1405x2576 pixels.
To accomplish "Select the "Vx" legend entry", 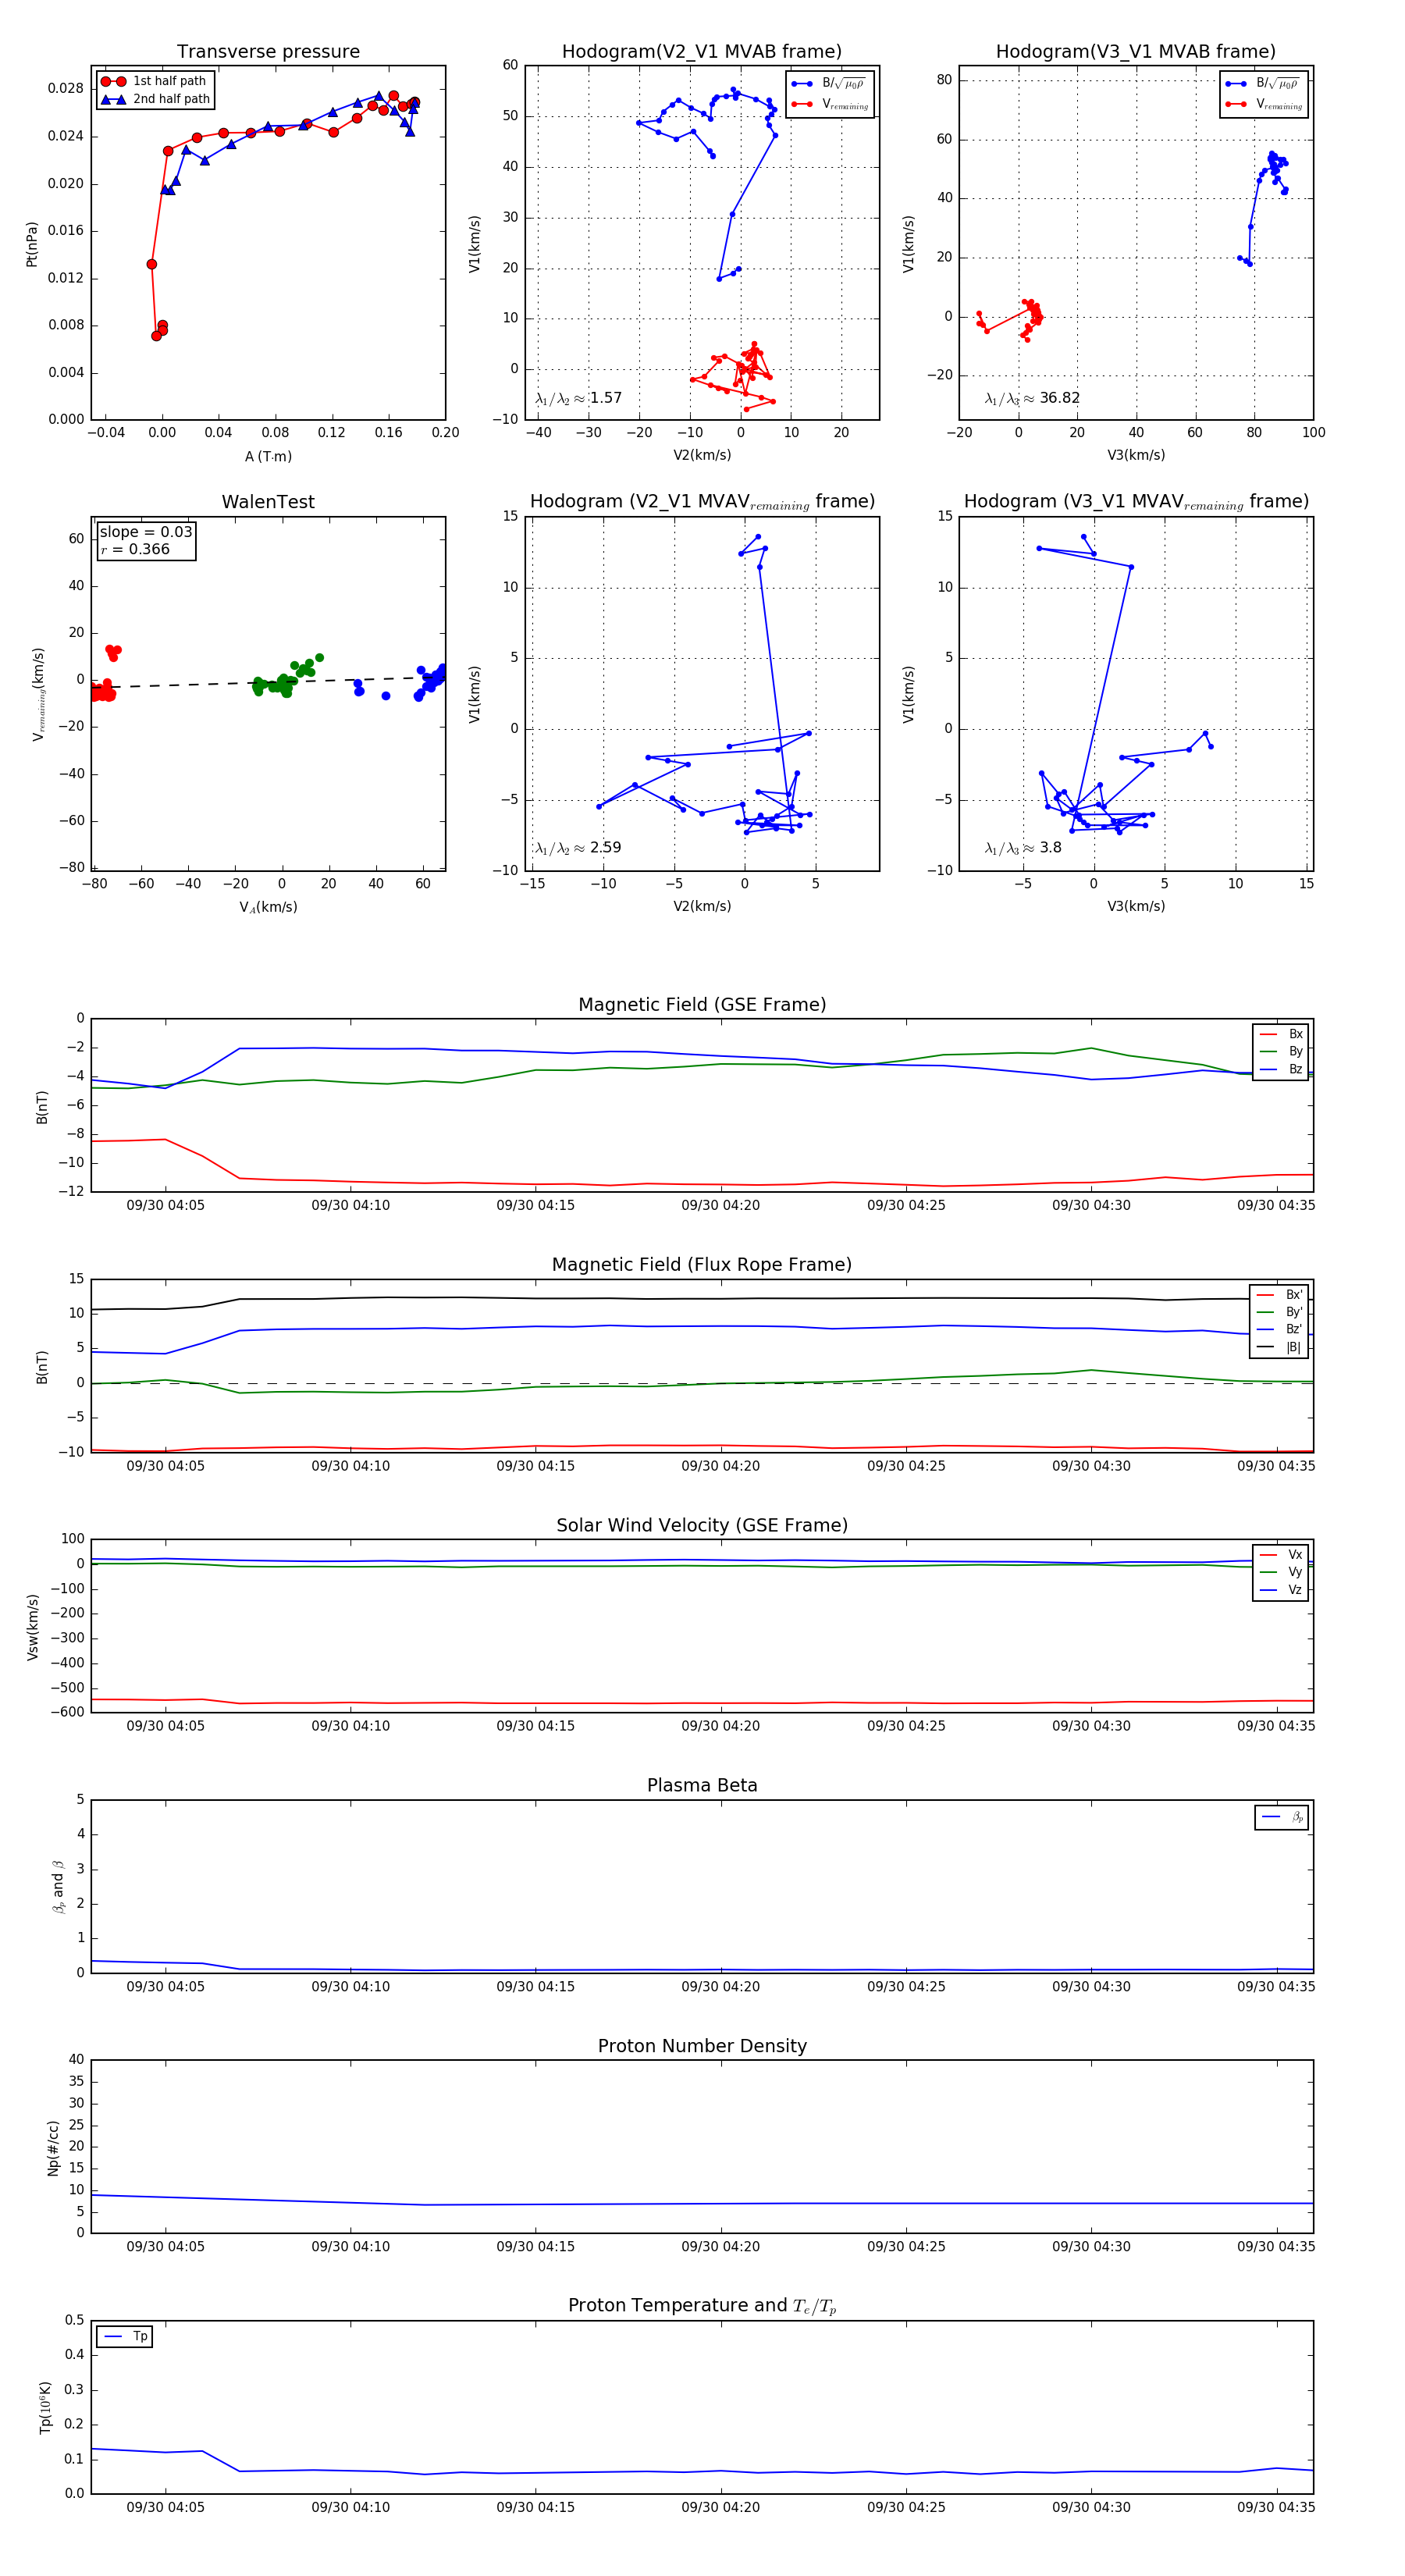I will (1281, 1555).
